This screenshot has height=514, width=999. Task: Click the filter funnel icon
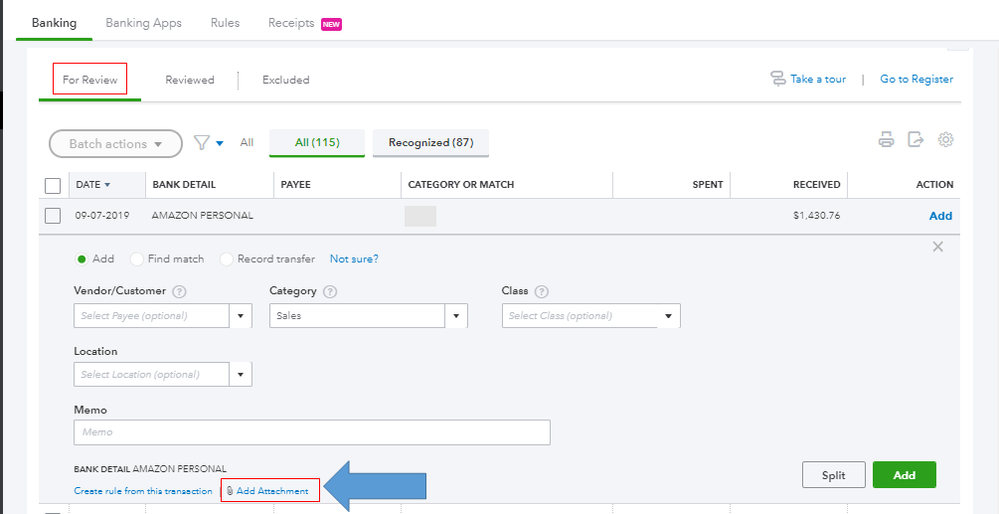202,143
